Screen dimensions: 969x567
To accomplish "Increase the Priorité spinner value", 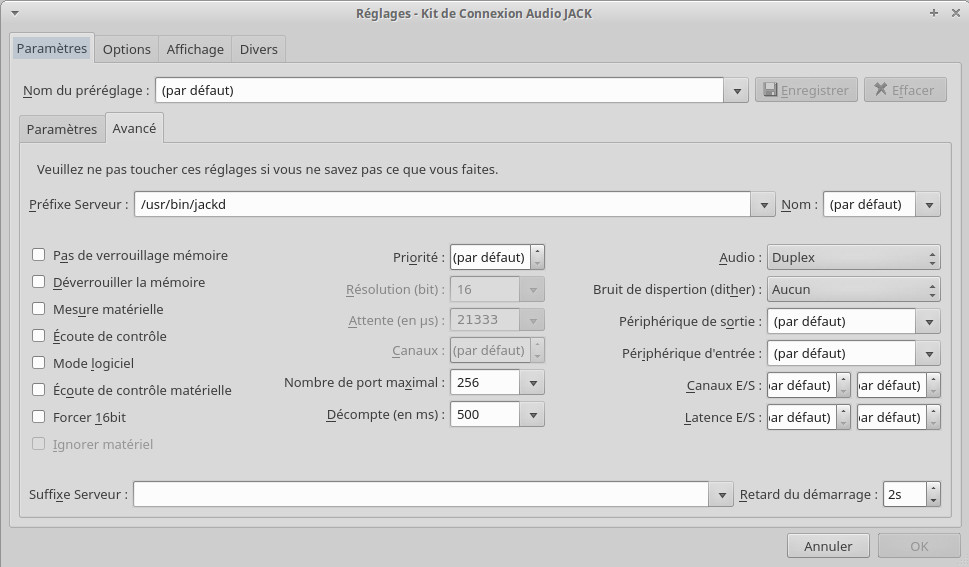I will [x=537, y=251].
